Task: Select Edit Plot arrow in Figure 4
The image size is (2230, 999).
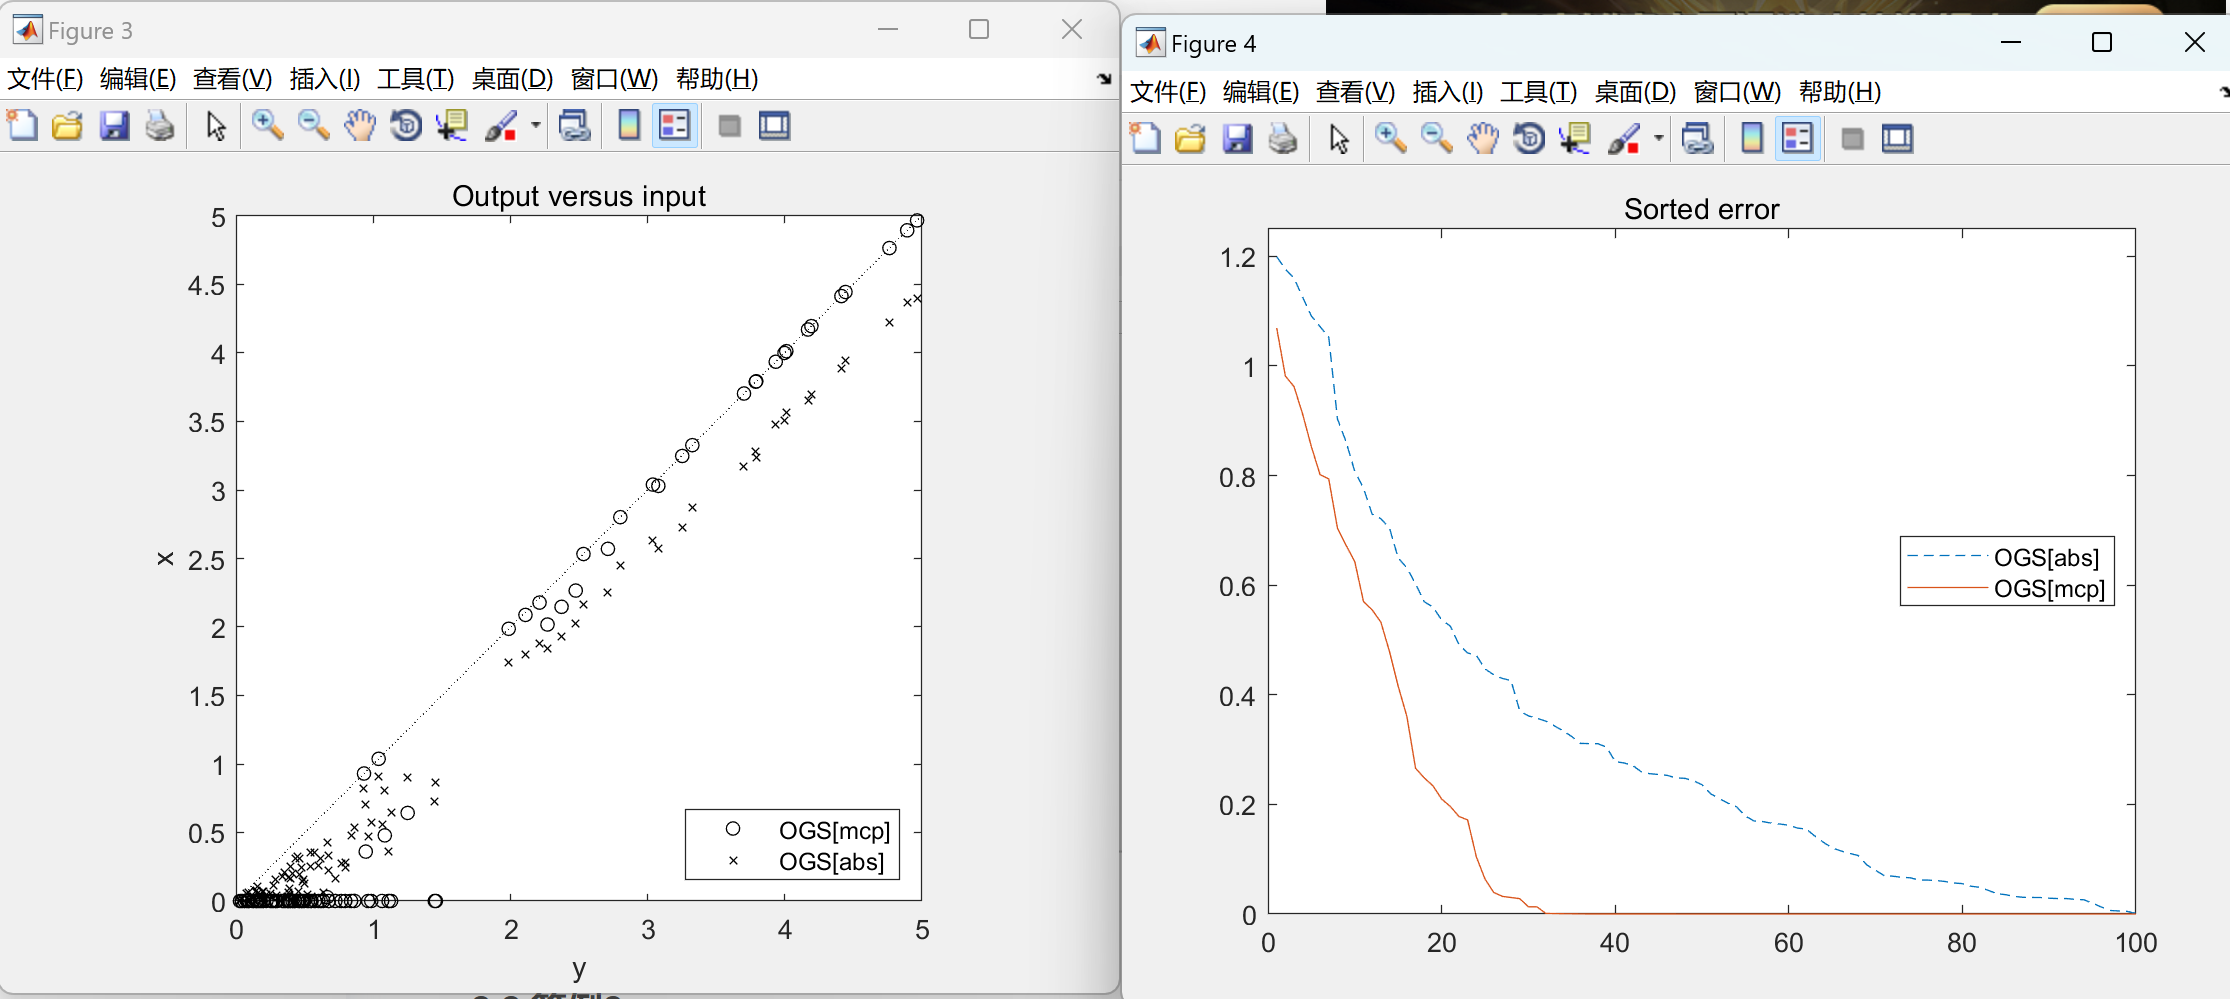Action: tap(1338, 139)
